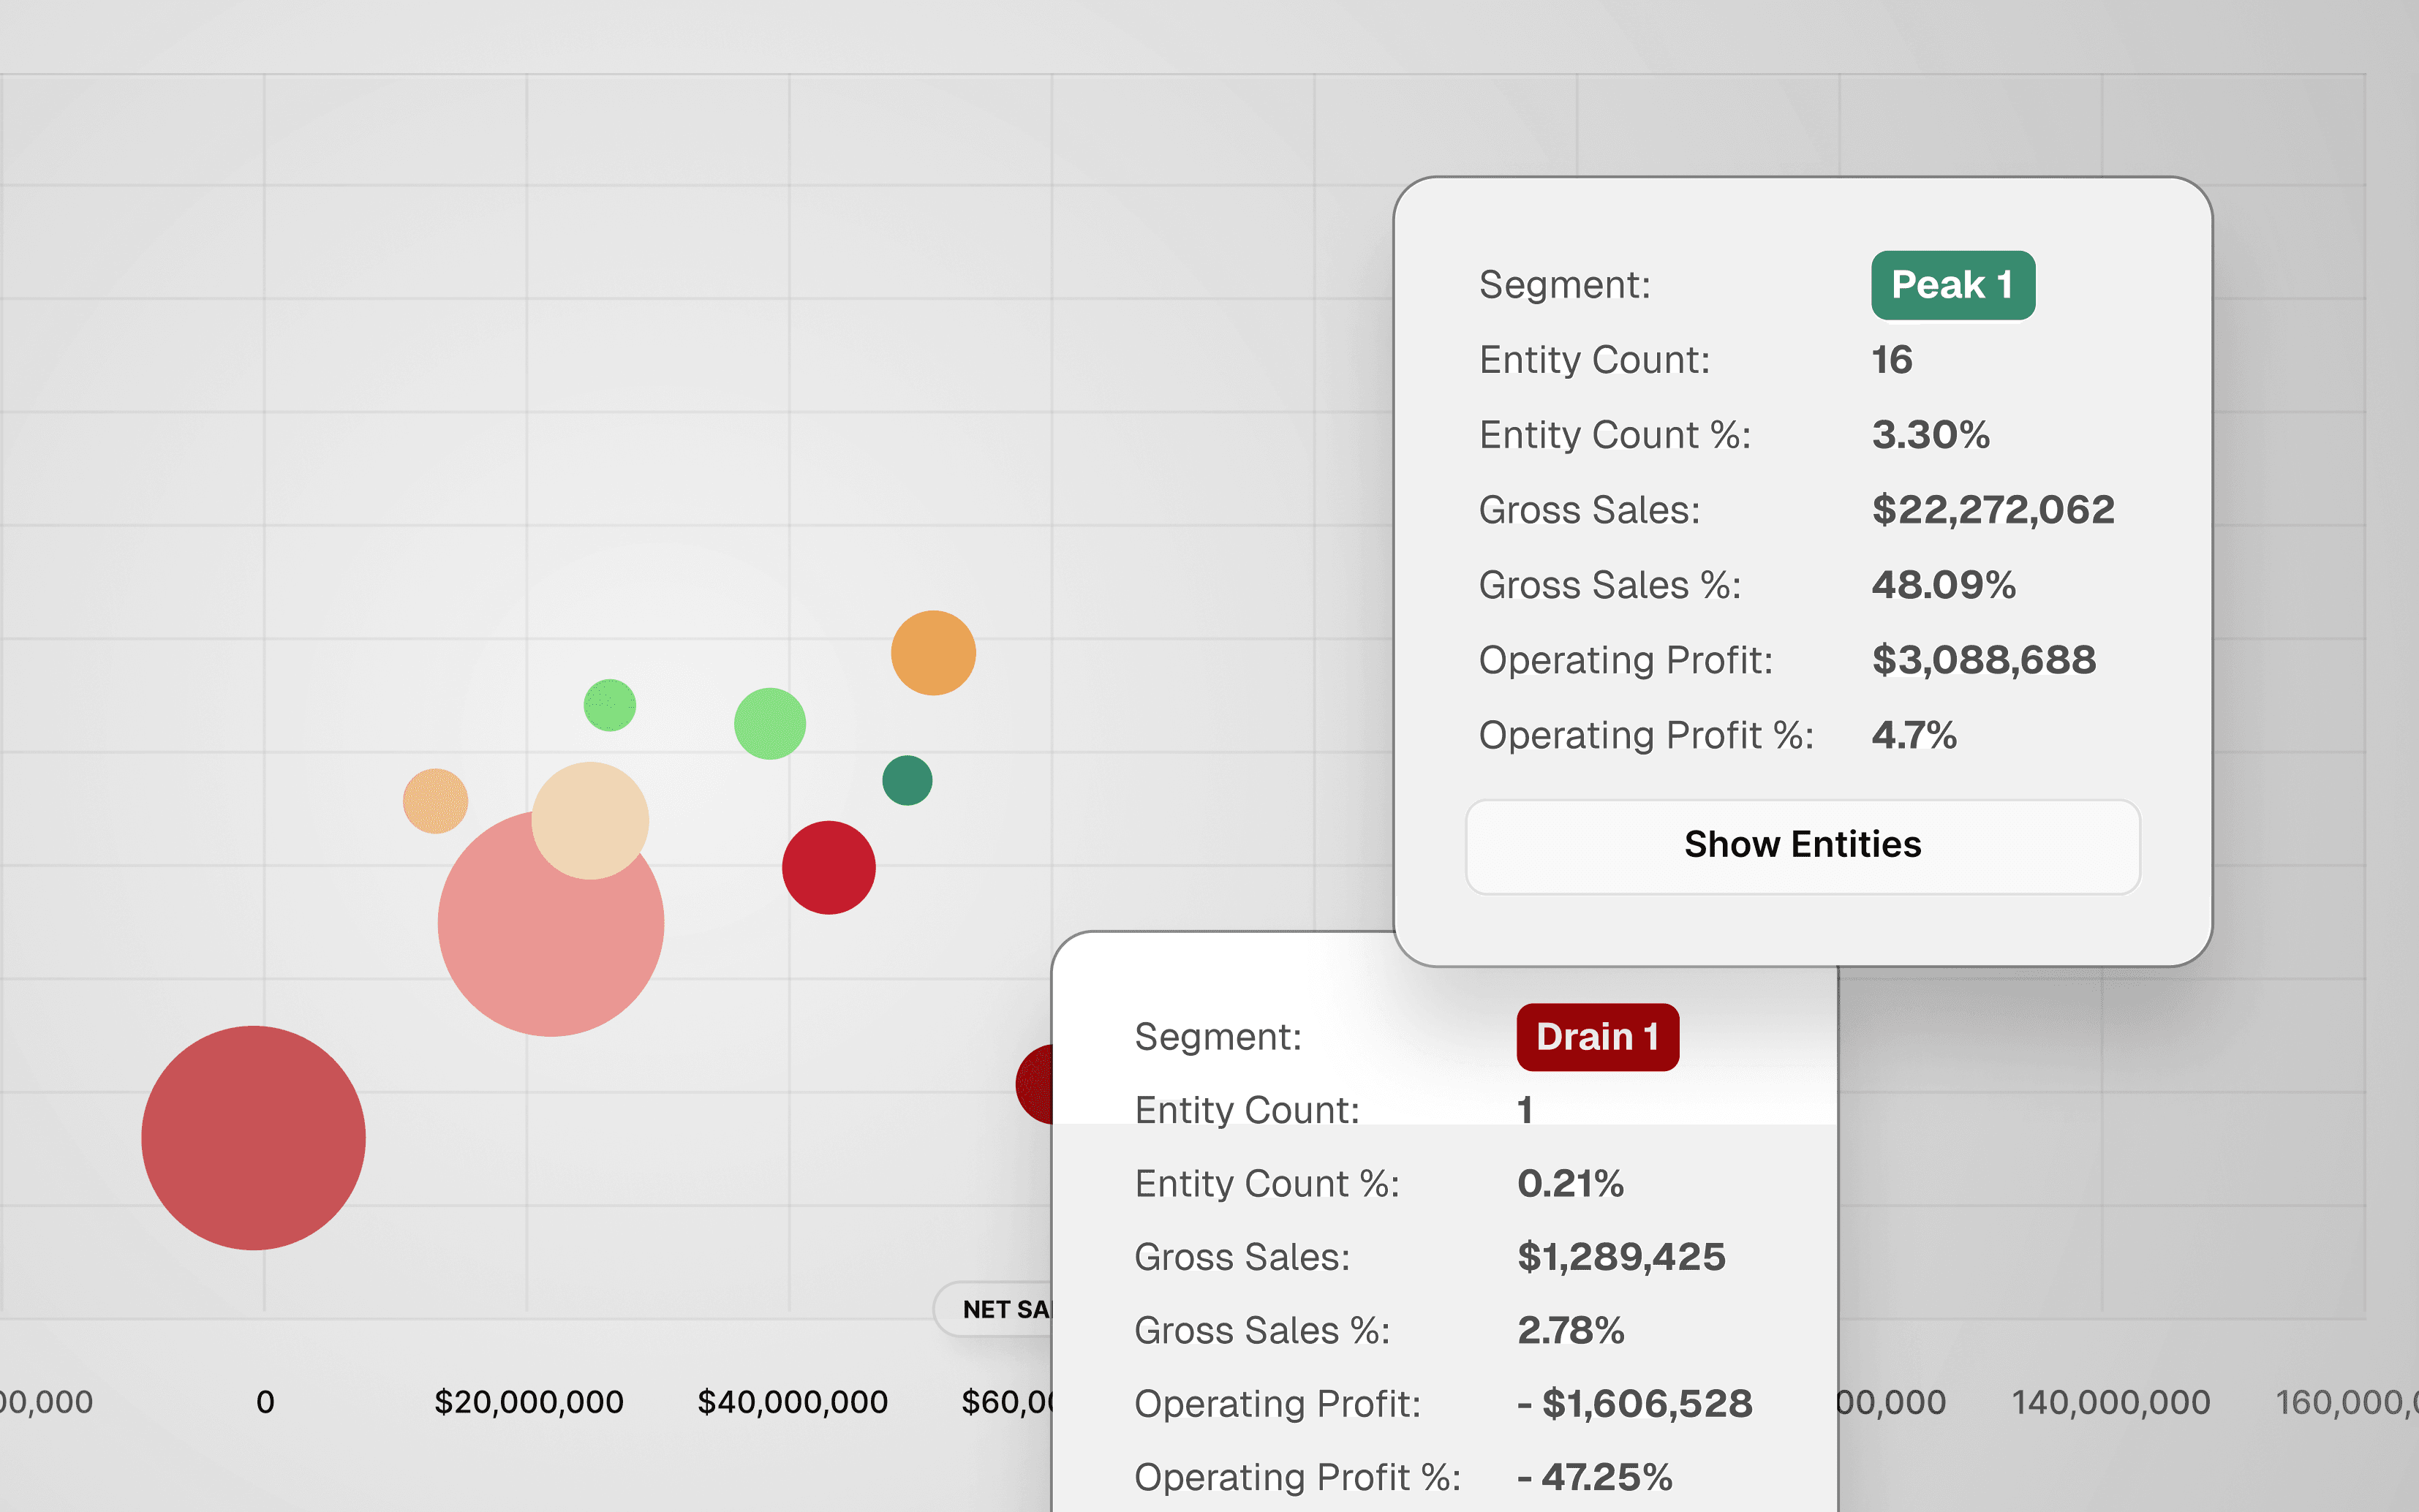This screenshot has height=1512, width=2419.
Task: Click the dark teal green bubble
Action: (907, 780)
